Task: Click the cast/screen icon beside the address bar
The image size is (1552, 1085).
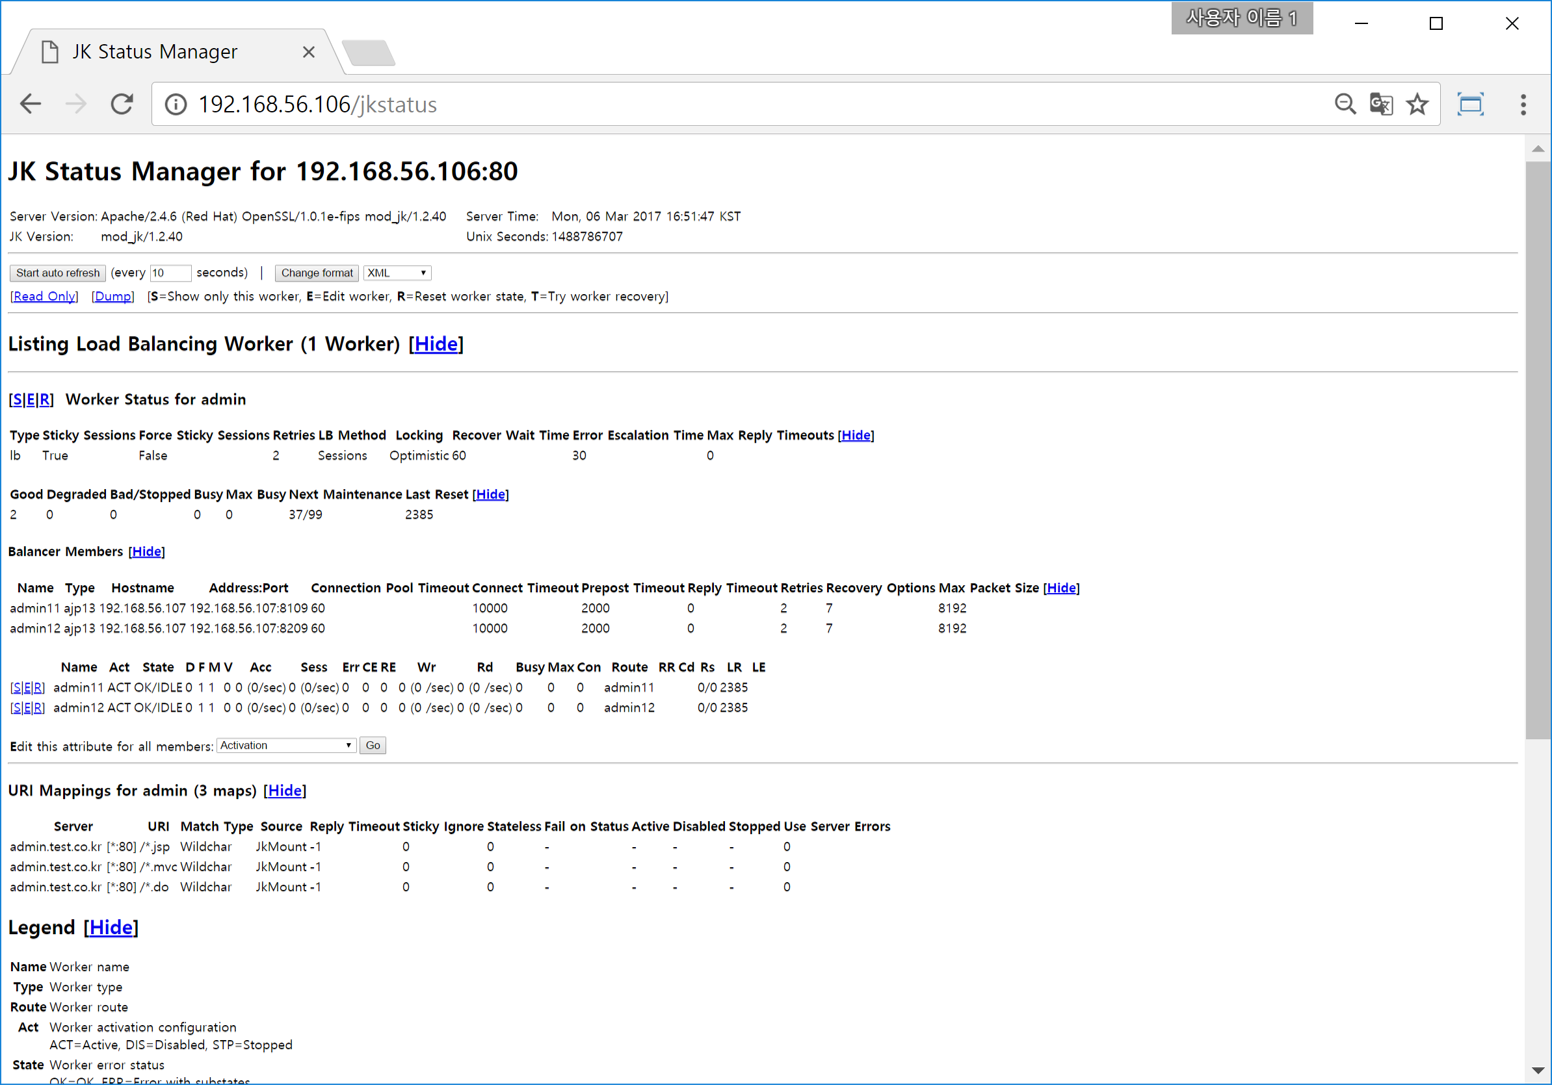Action: click(1470, 104)
